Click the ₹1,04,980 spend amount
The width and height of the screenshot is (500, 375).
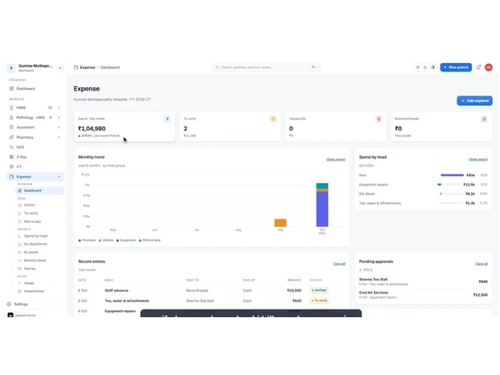coord(92,129)
